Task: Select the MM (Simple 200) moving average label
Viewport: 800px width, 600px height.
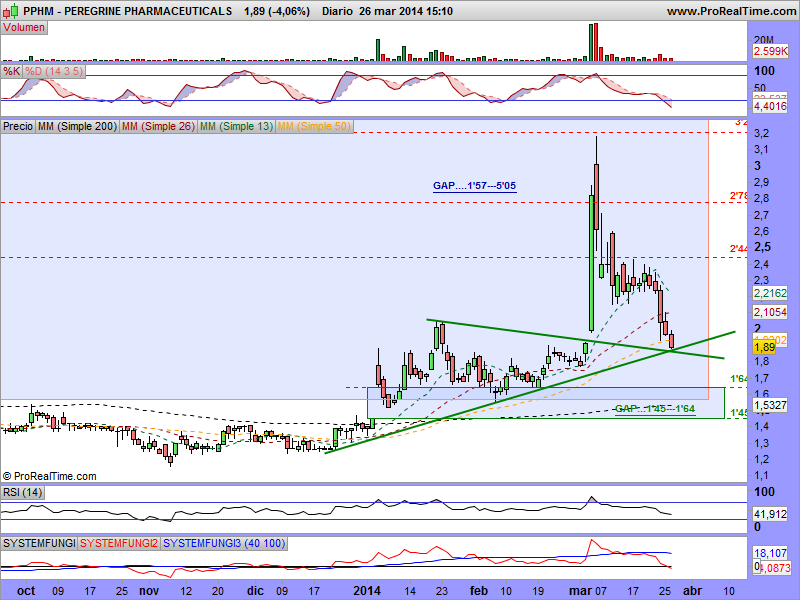Action: click(76, 127)
